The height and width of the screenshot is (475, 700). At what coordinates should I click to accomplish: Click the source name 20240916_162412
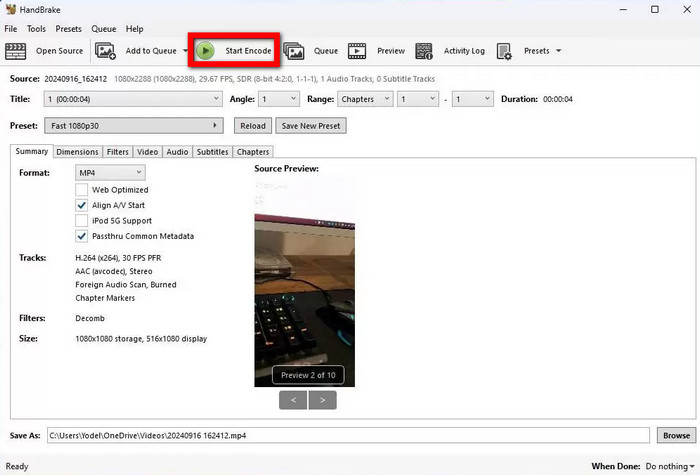(x=75, y=79)
